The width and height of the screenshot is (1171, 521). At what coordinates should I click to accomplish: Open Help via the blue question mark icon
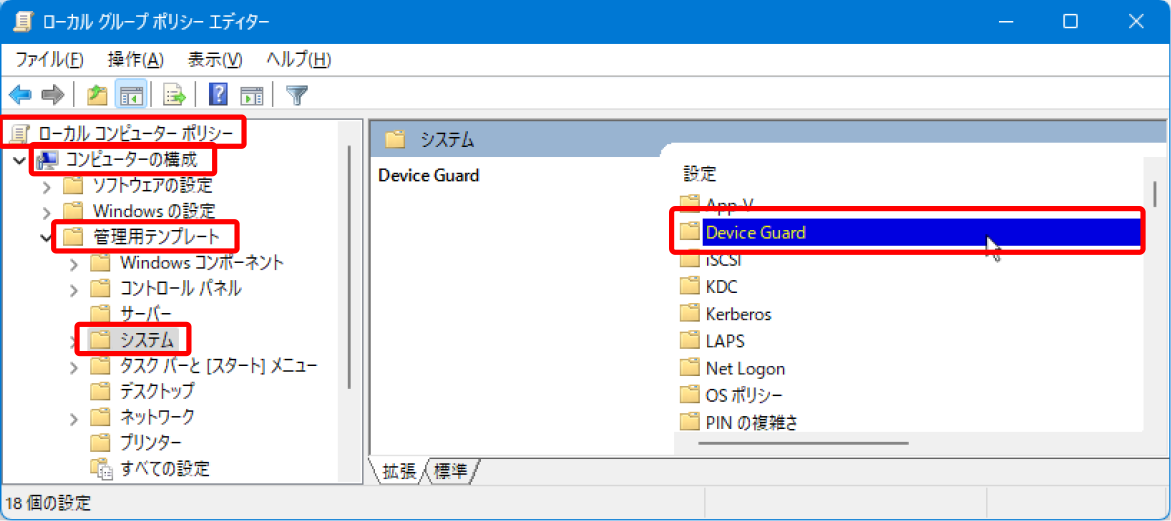[x=218, y=95]
